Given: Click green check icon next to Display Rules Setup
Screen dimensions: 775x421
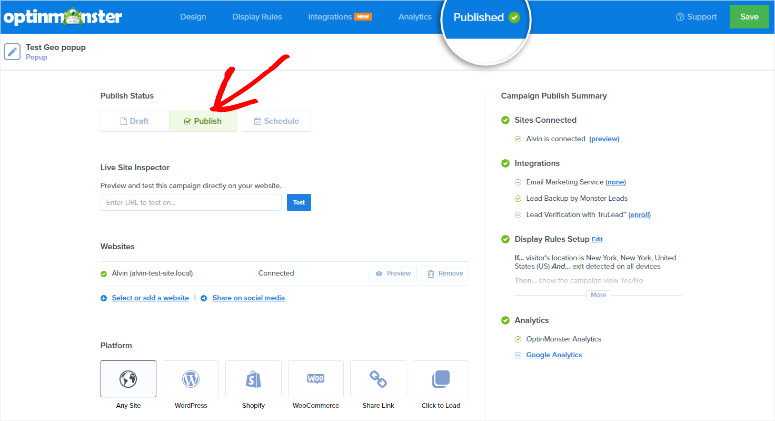Looking at the screenshot, I should [x=505, y=239].
